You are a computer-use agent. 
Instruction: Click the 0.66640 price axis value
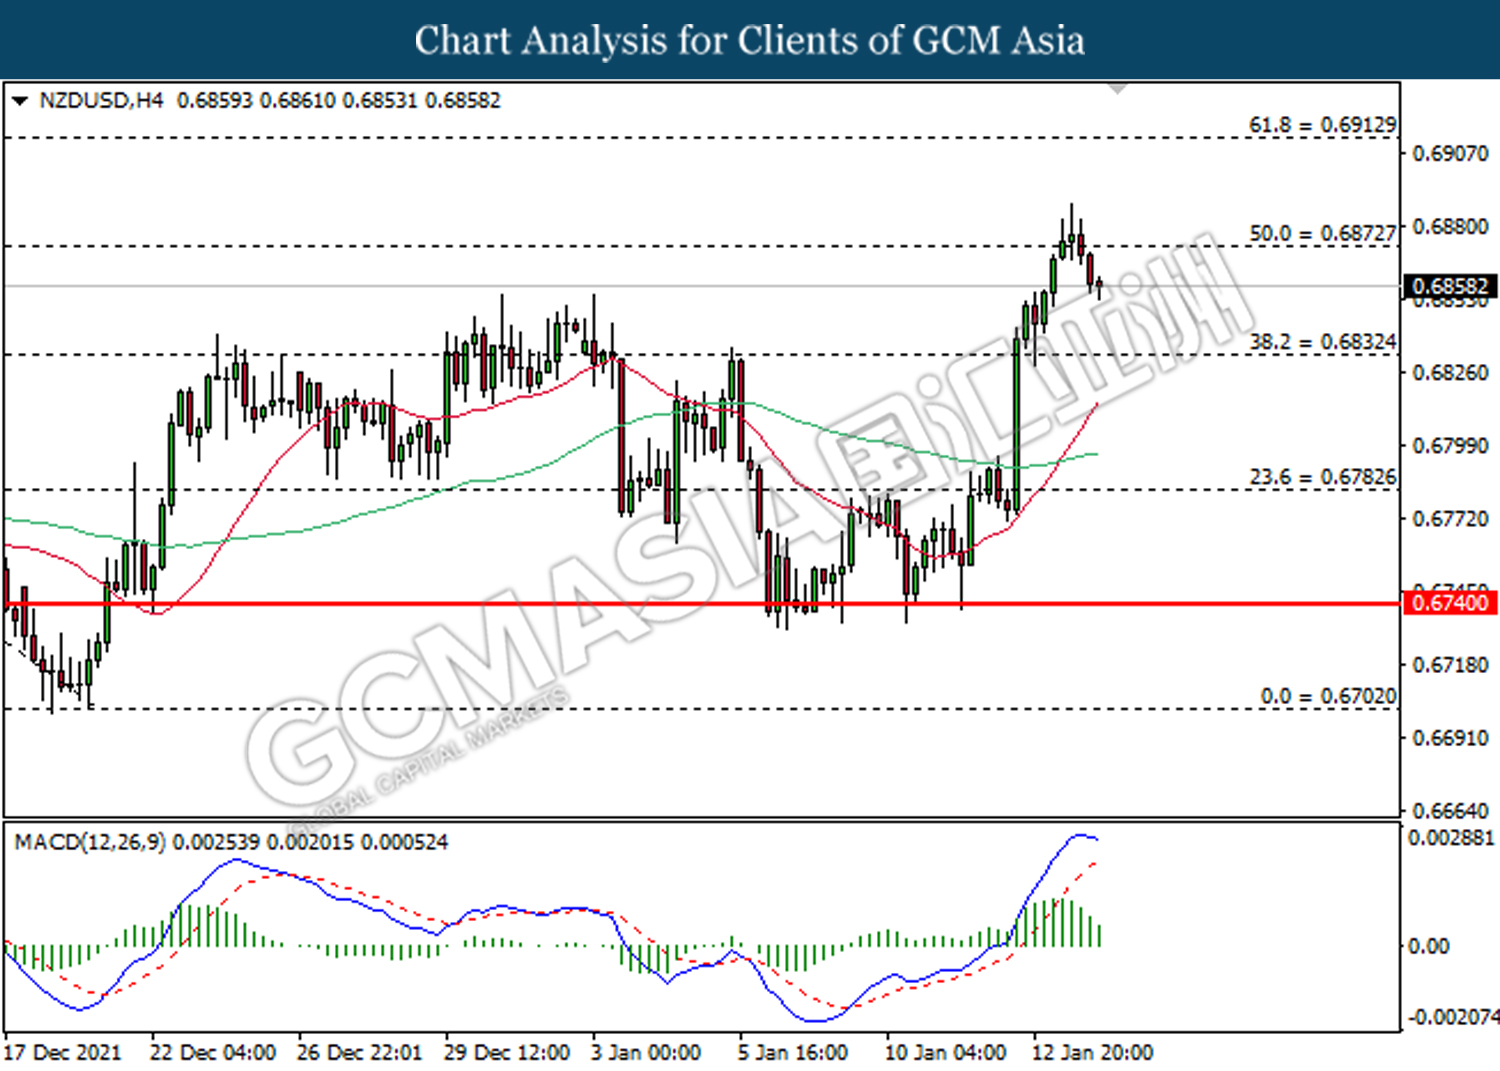coord(1449,810)
